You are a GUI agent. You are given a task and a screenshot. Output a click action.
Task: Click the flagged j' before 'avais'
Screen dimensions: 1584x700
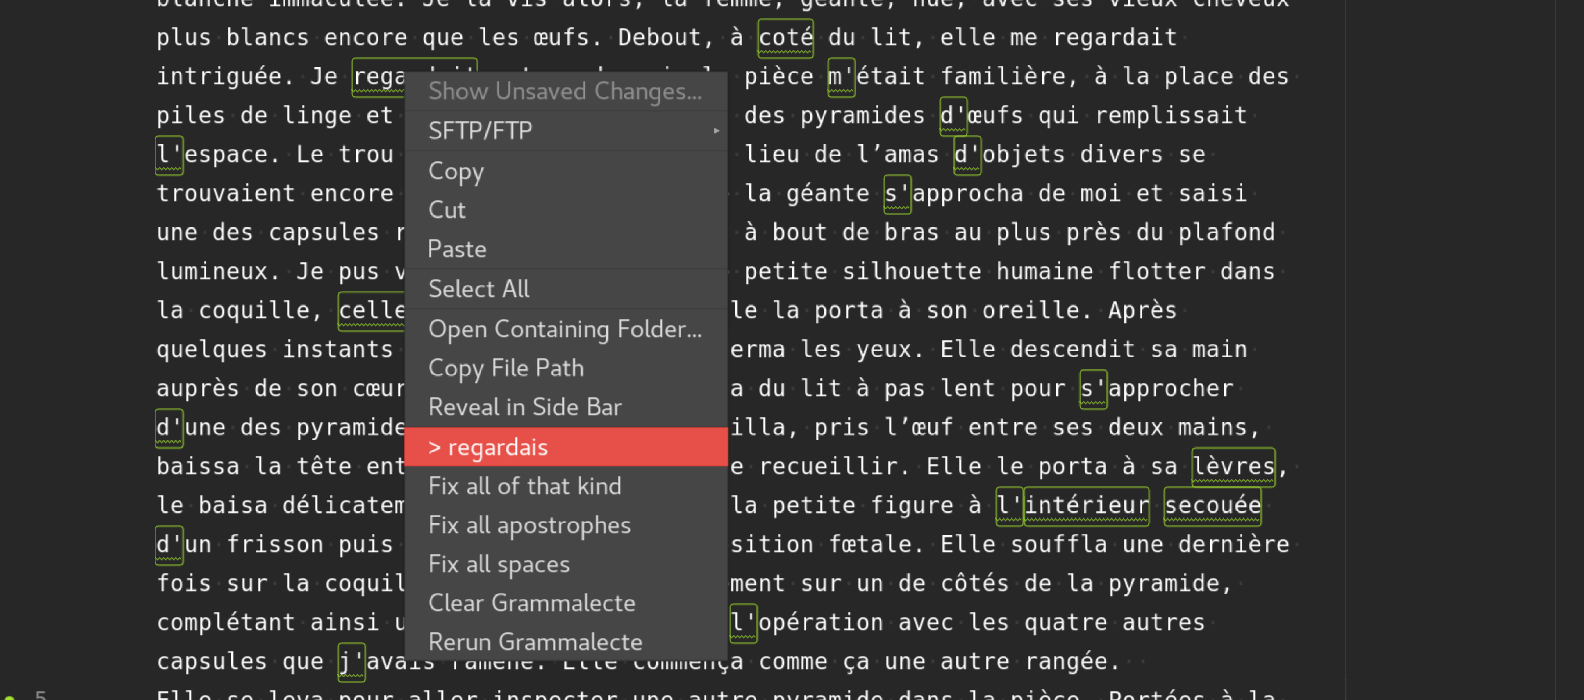tap(351, 662)
